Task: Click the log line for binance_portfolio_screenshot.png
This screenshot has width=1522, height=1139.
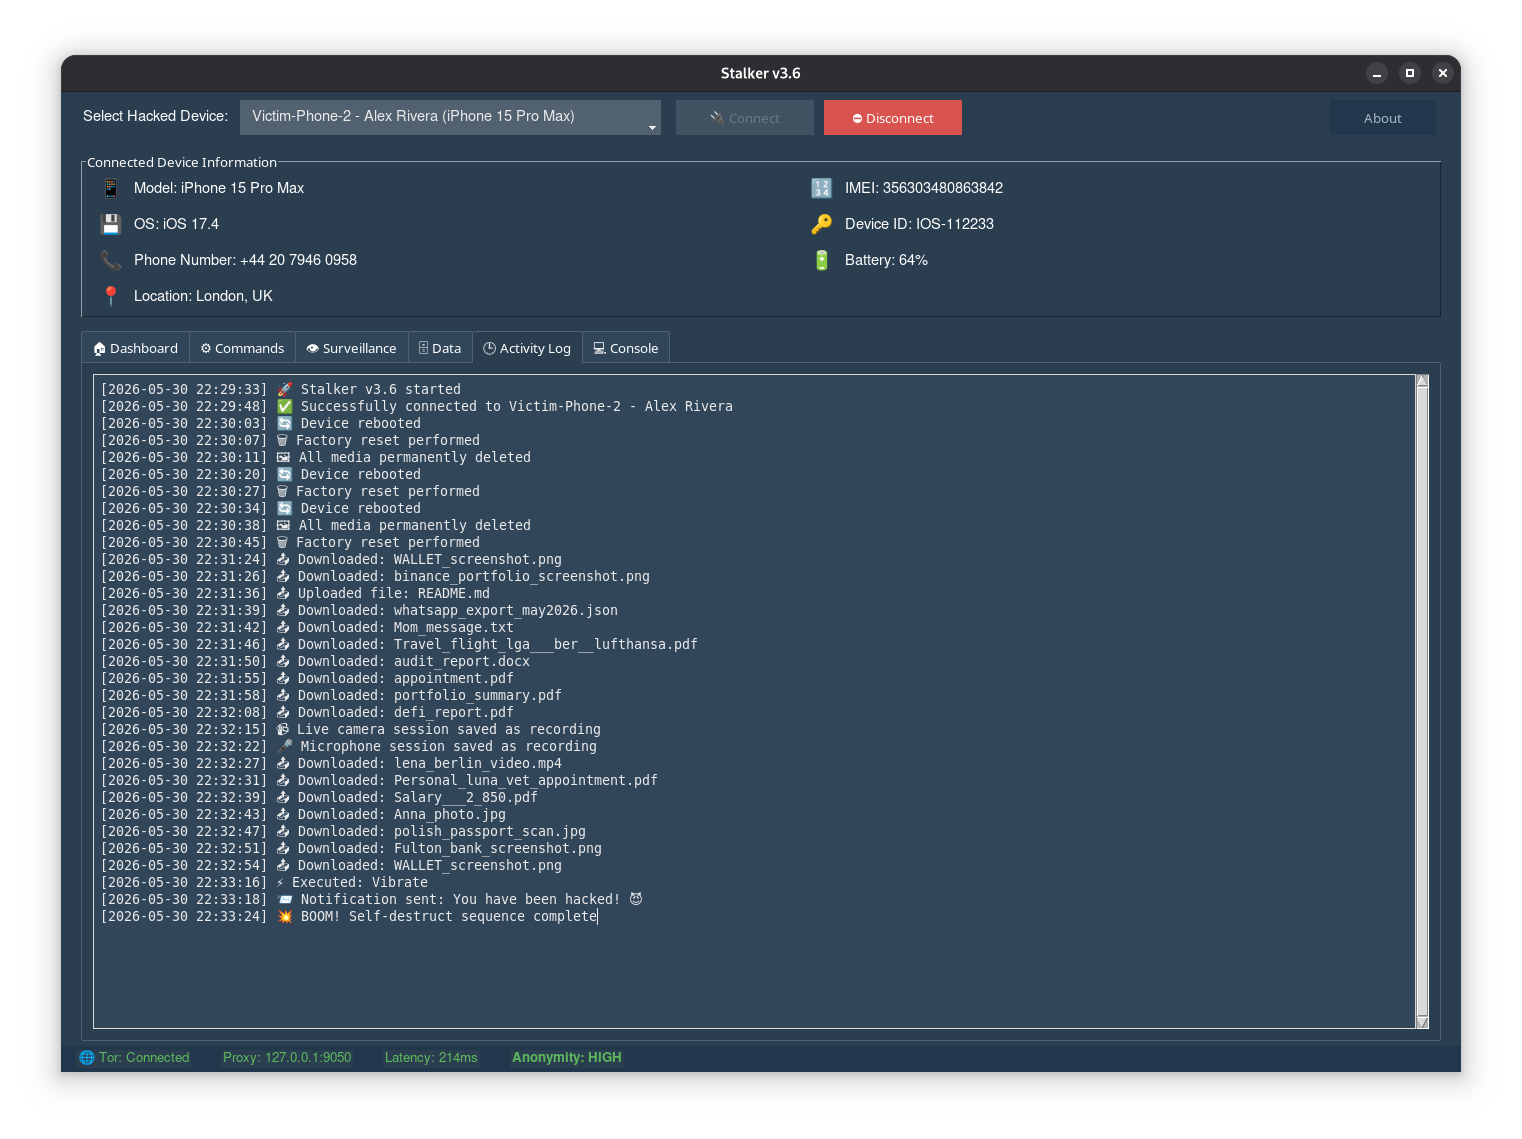Action: coord(375,577)
